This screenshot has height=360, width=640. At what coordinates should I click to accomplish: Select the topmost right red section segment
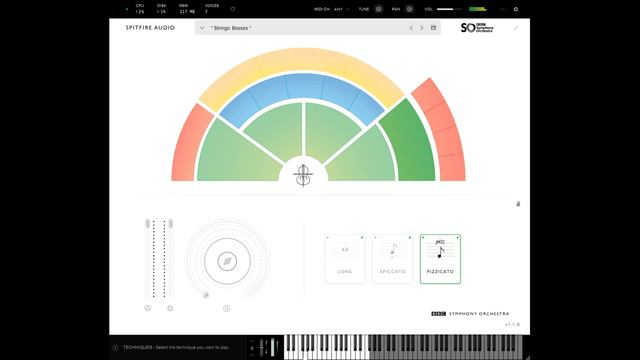tap(427, 94)
